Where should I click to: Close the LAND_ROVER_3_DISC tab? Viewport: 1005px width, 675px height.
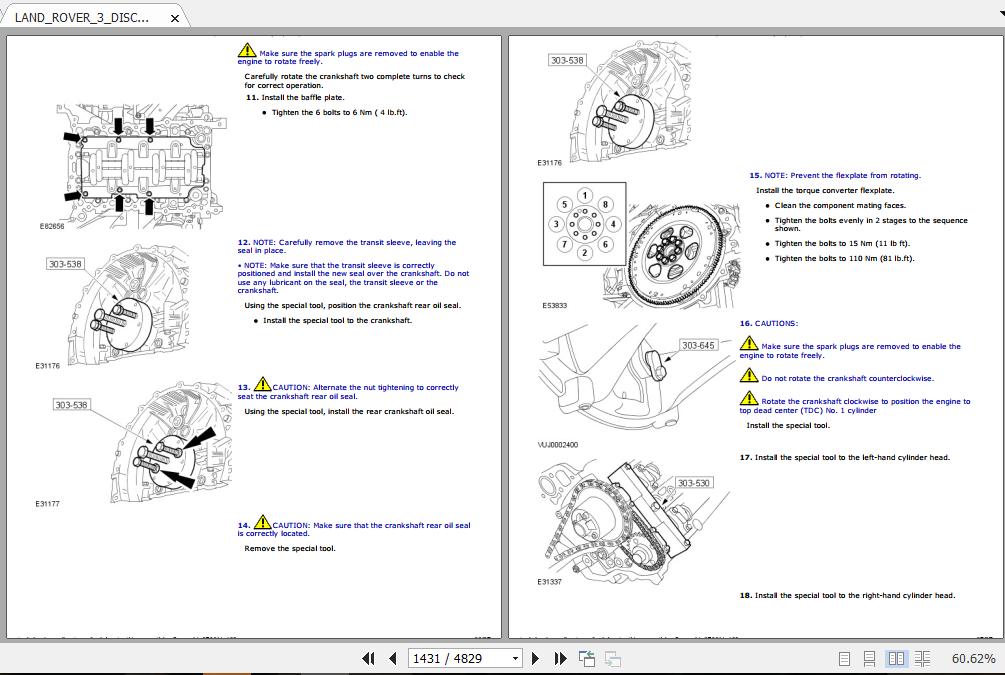point(175,17)
